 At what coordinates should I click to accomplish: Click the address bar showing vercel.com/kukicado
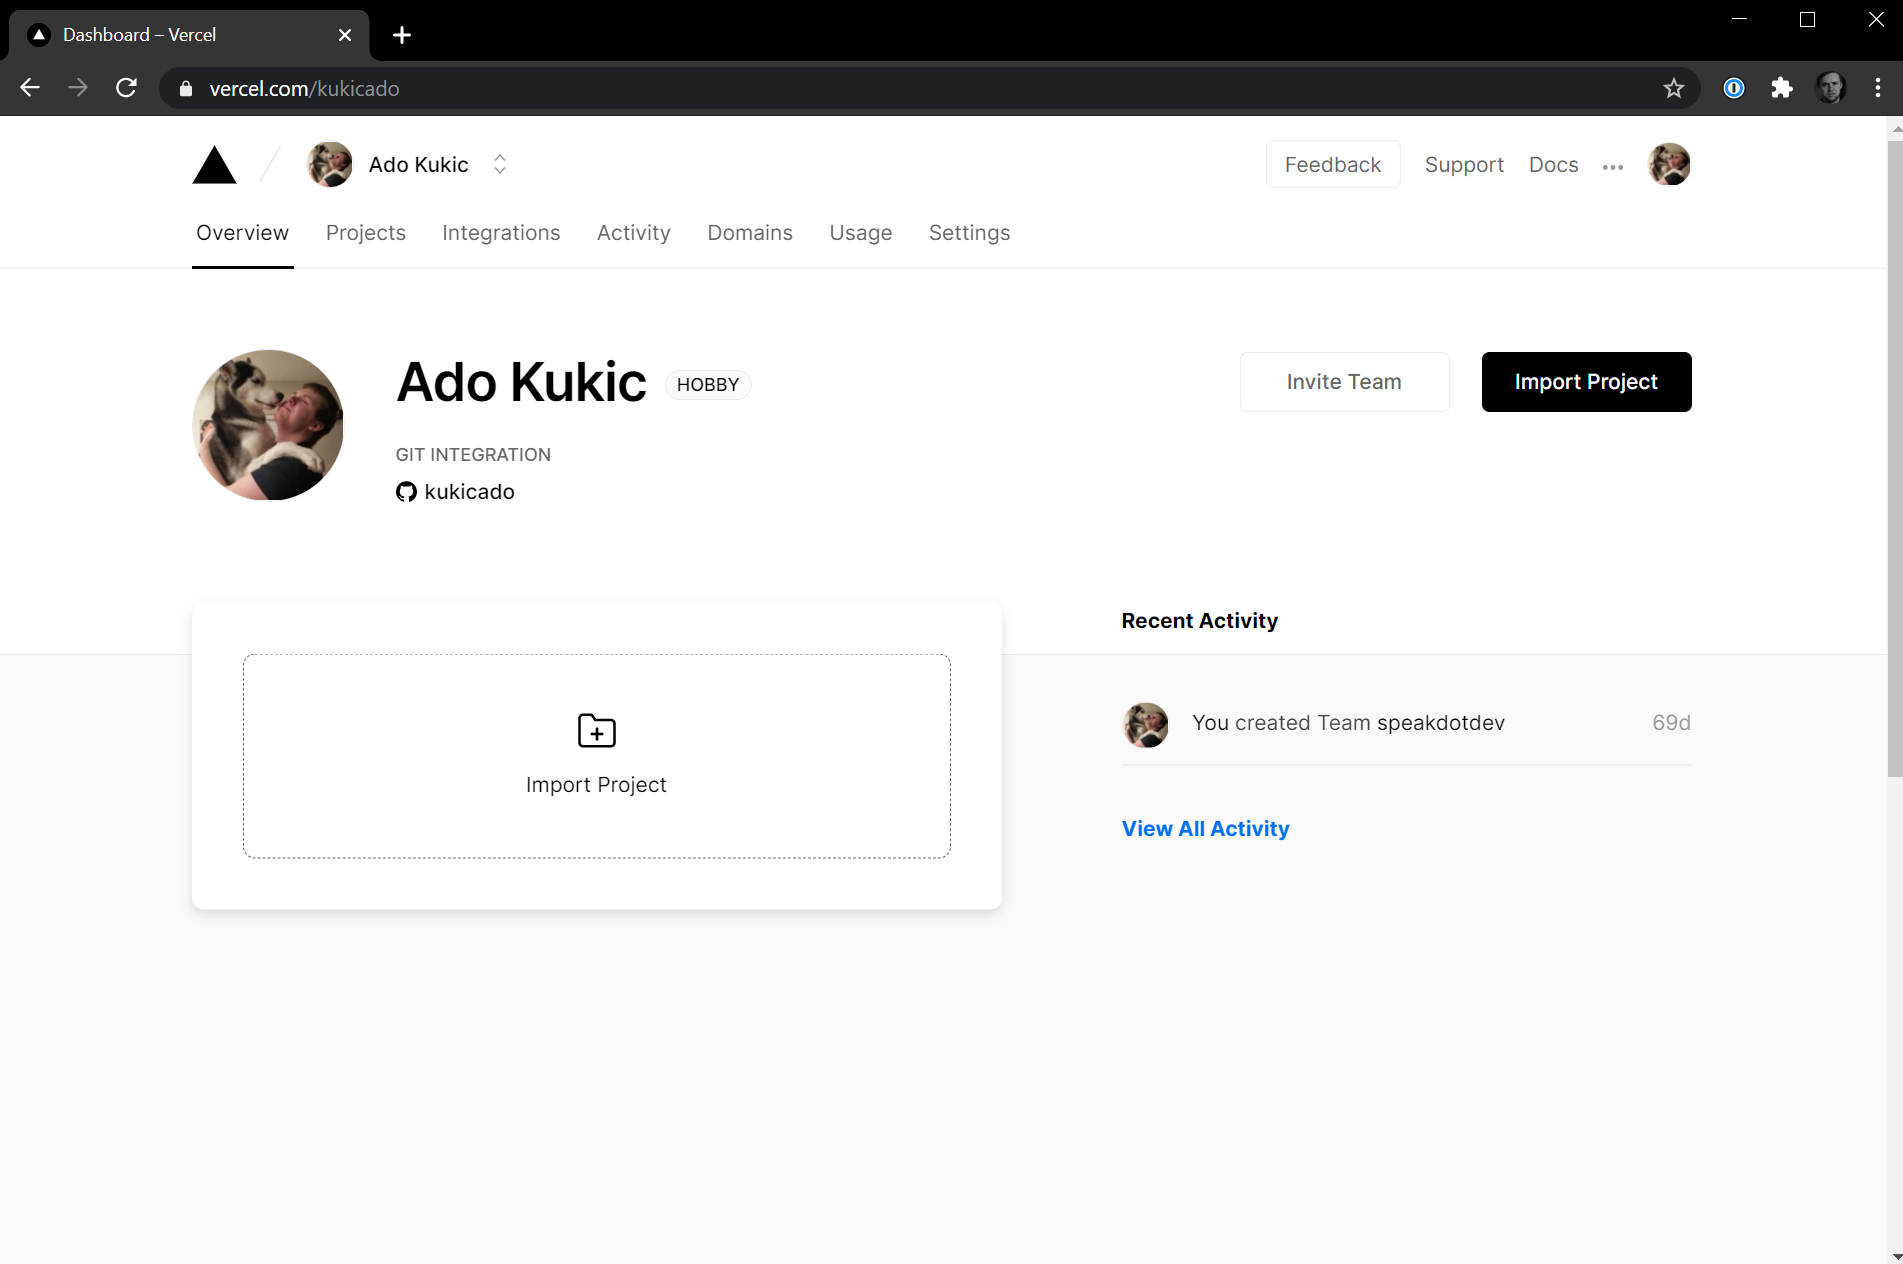[929, 88]
